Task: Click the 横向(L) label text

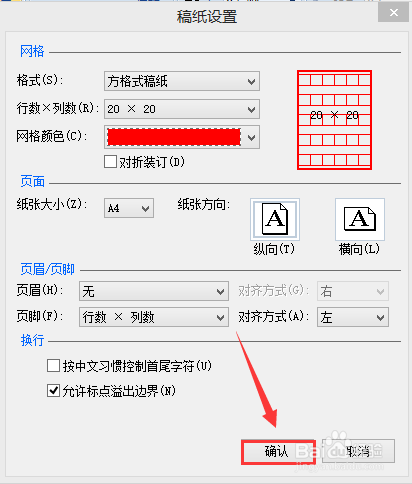Action: (x=359, y=249)
